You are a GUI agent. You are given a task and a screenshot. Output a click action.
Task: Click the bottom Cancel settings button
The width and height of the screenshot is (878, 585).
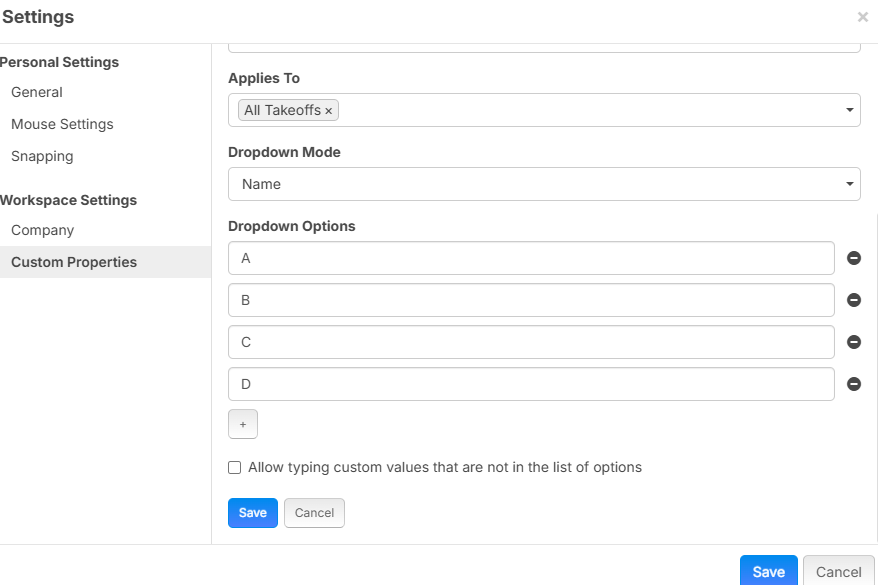[x=838, y=571]
